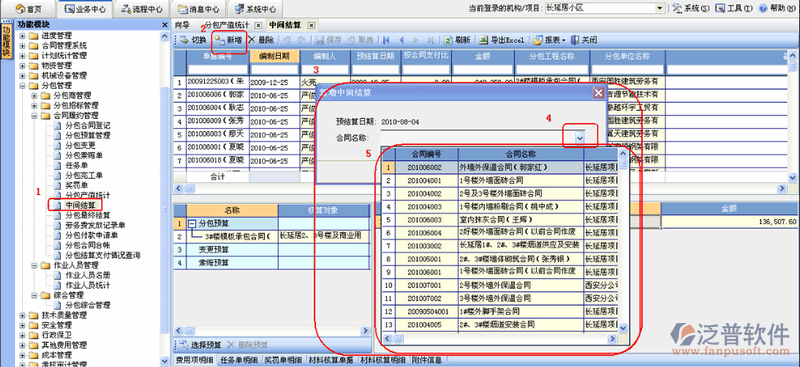The image size is (800, 367).
Task: Collapse the 合同履约管理 folder
Action: [34, 116]
